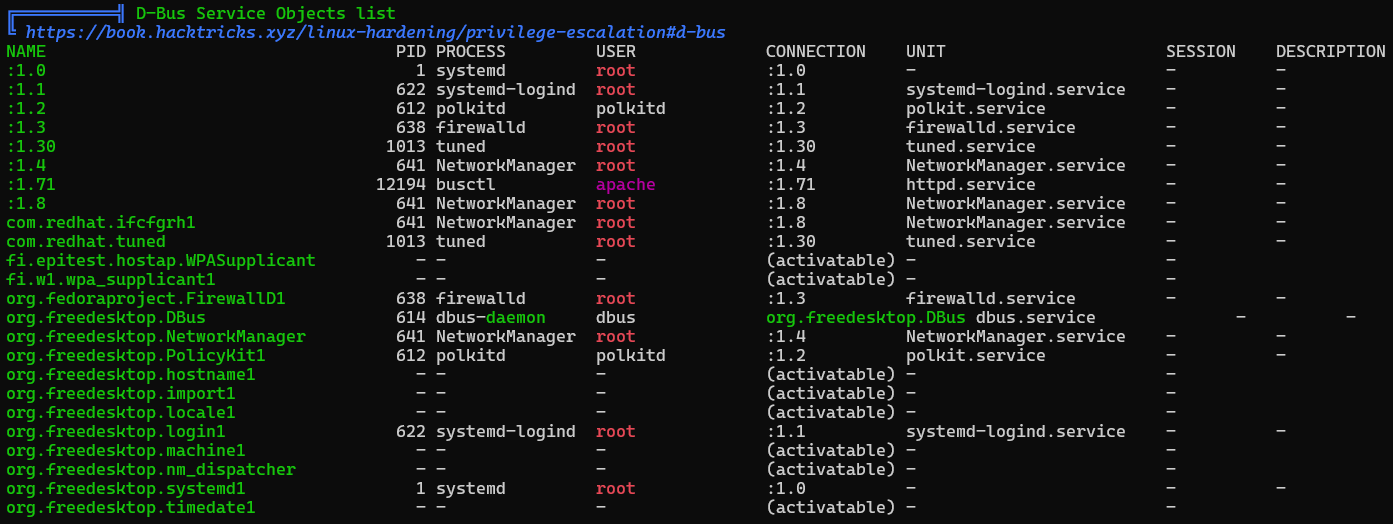Screen dimensions: 1393x524
Task: Click the PID column header
Action: pos(411,51)
